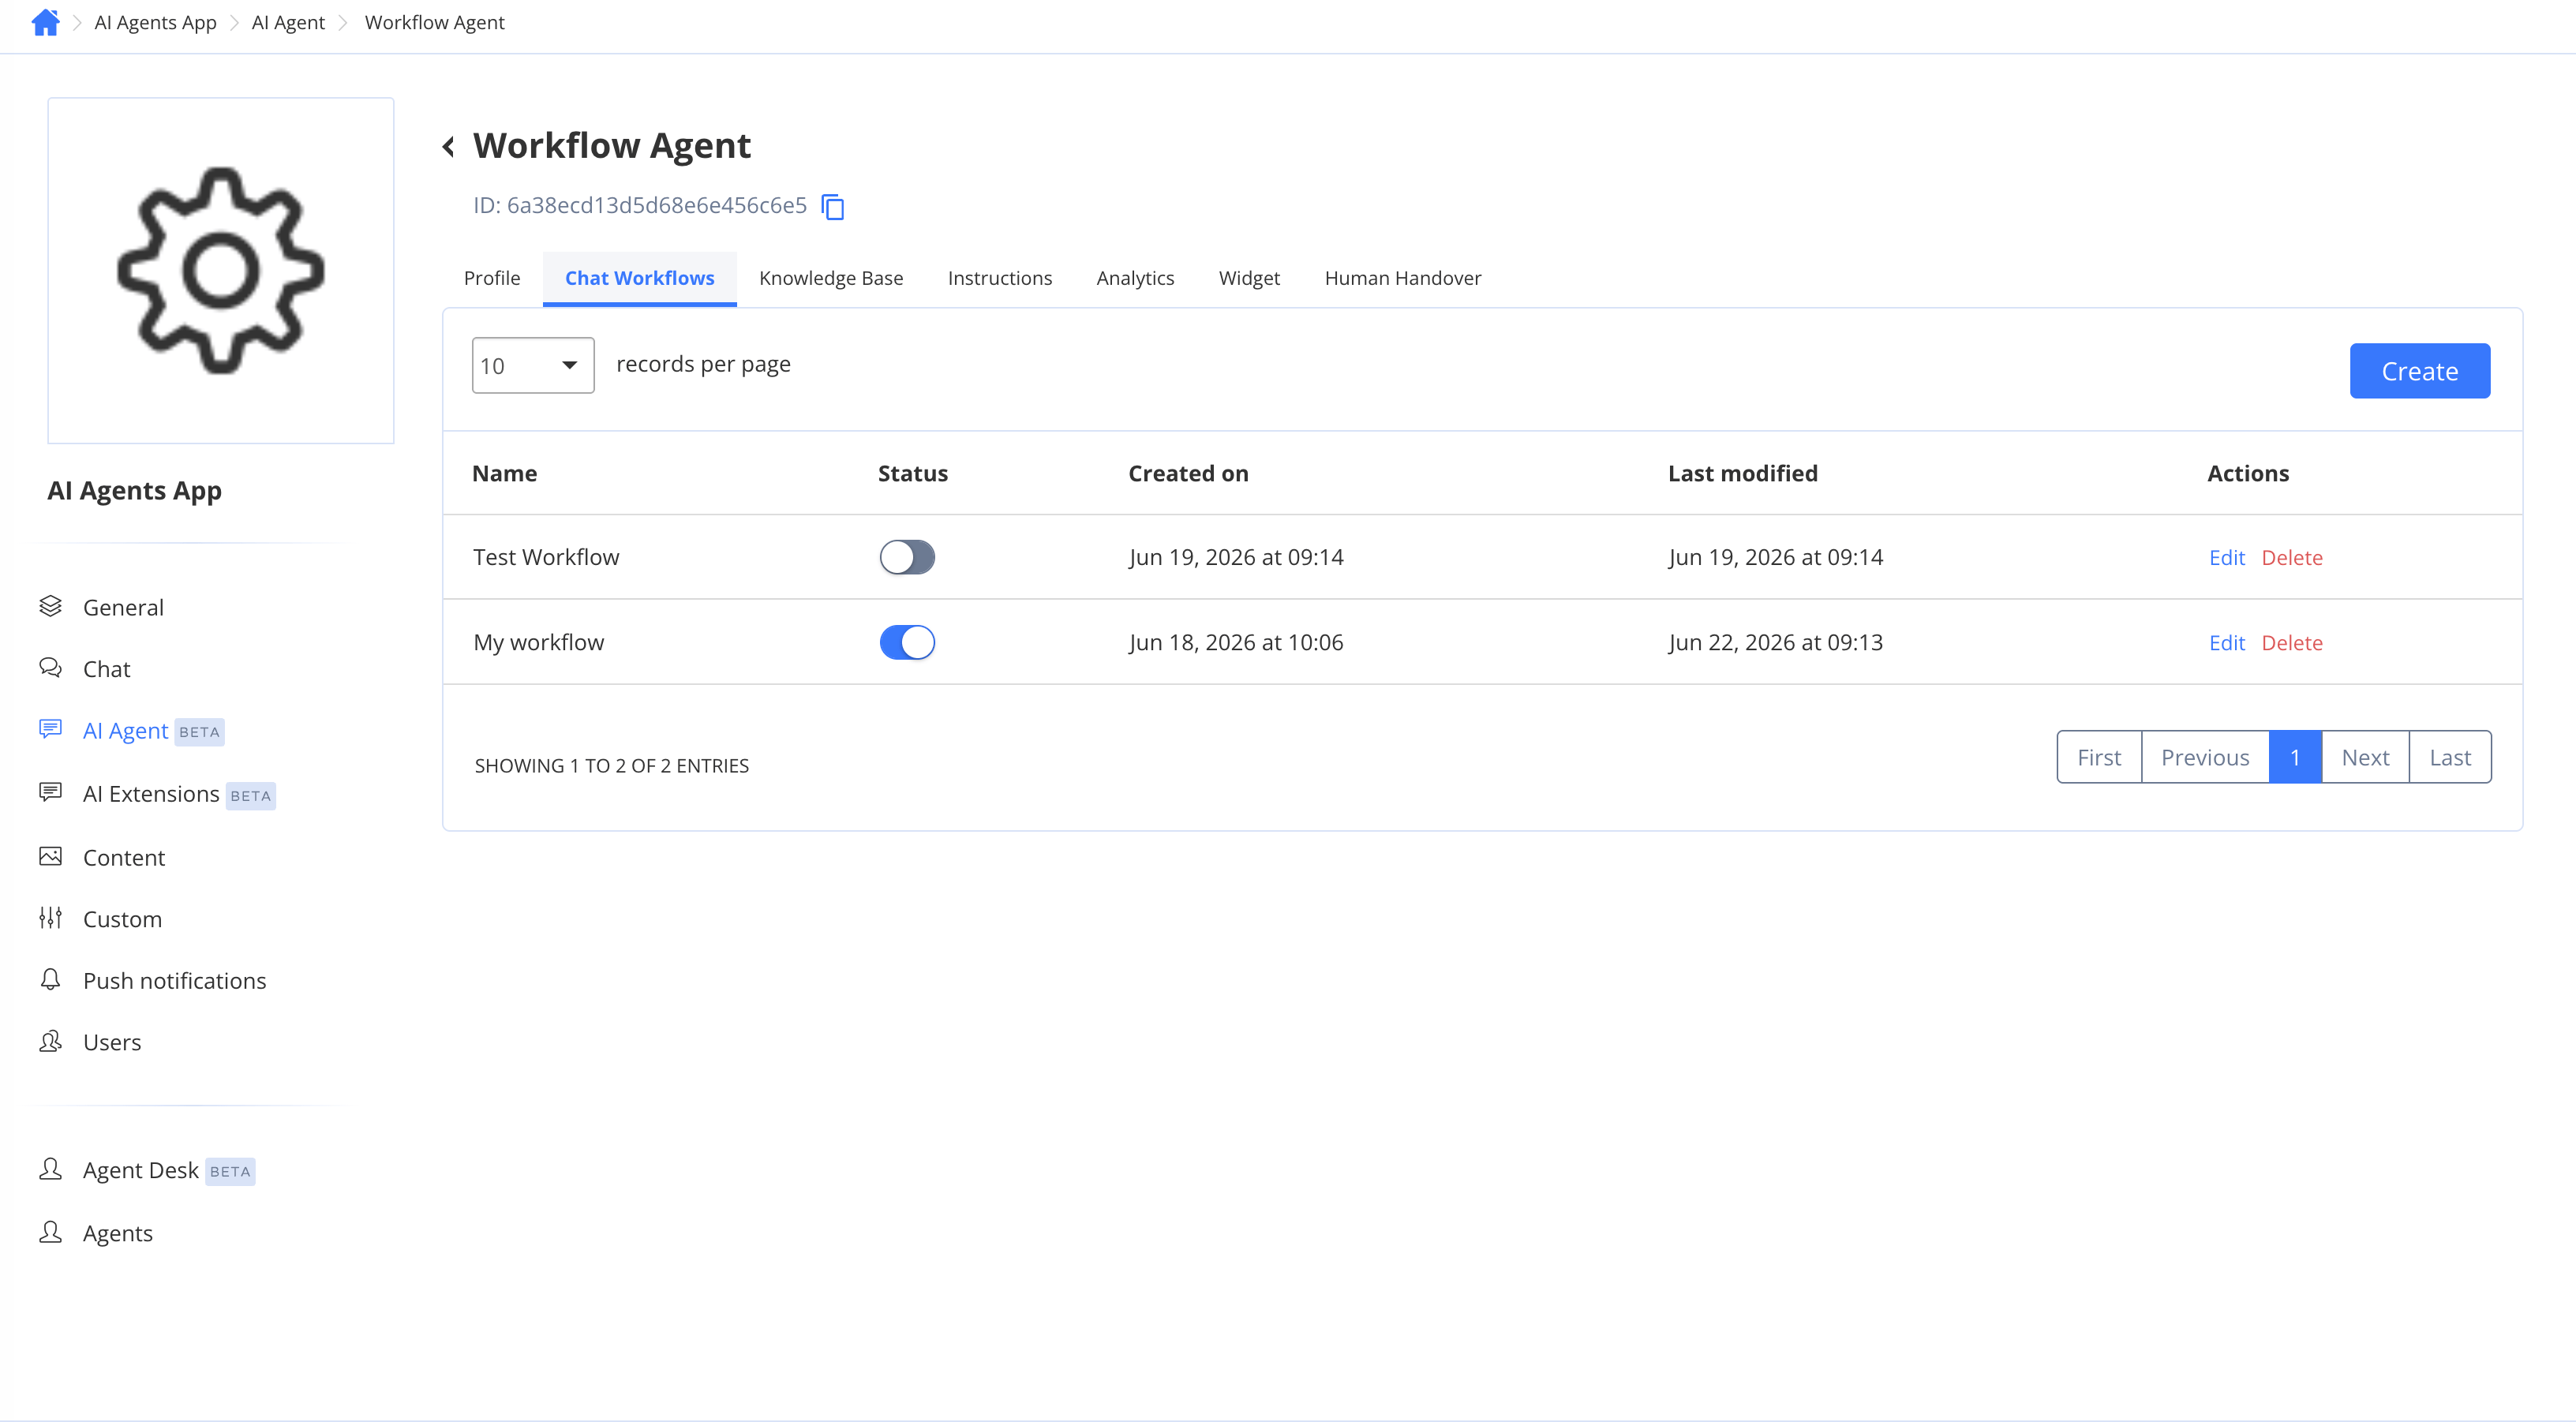Click the Next pagination button
This screenshot has width=2576, height=1422.
[x=2365, y=757]
